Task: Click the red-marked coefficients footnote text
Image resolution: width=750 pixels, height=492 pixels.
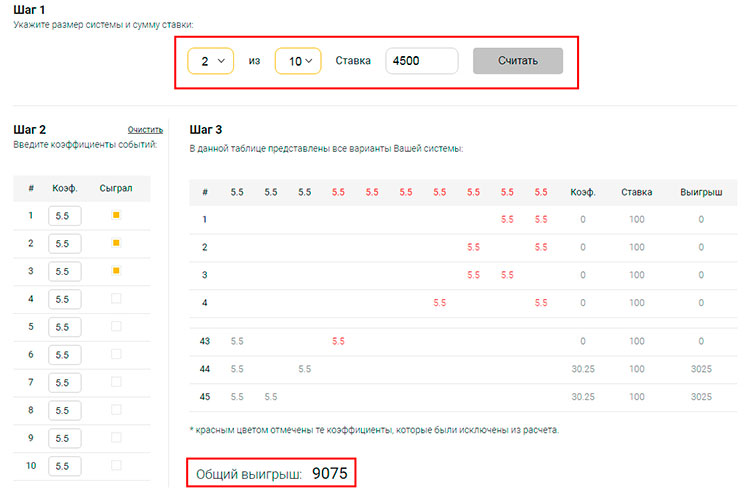Action: coord(374,430)
